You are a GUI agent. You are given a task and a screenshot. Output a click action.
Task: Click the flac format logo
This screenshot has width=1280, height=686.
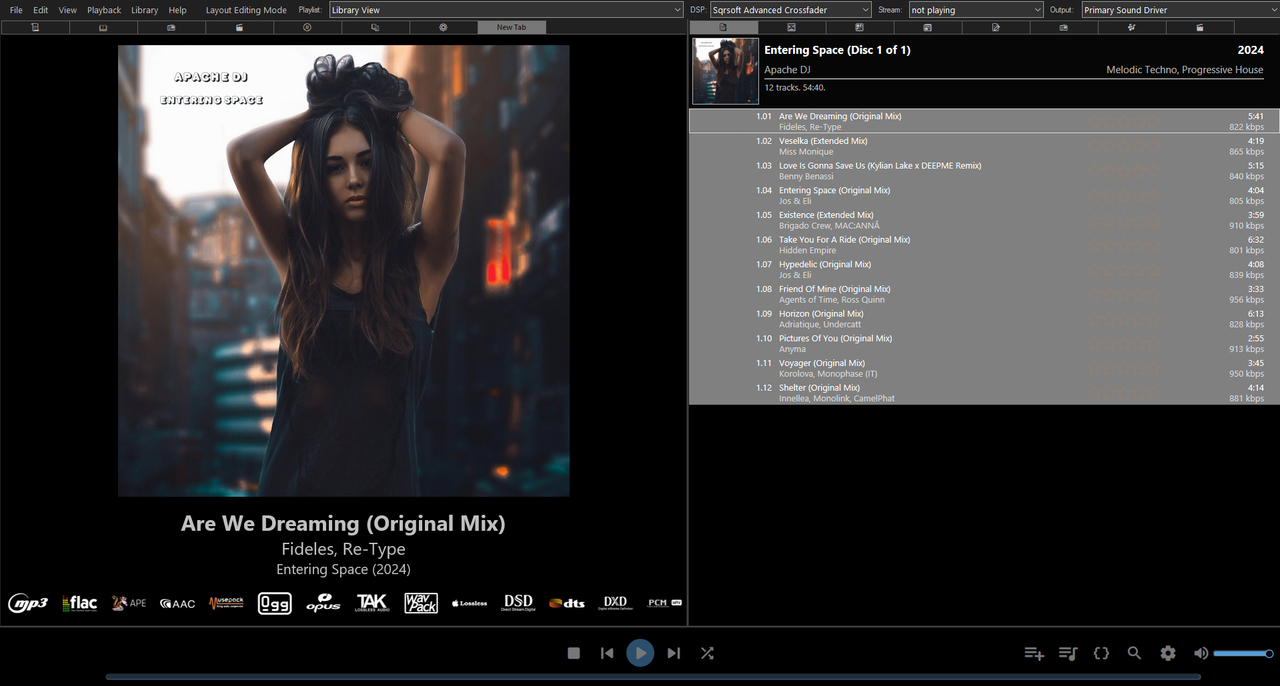80,603
